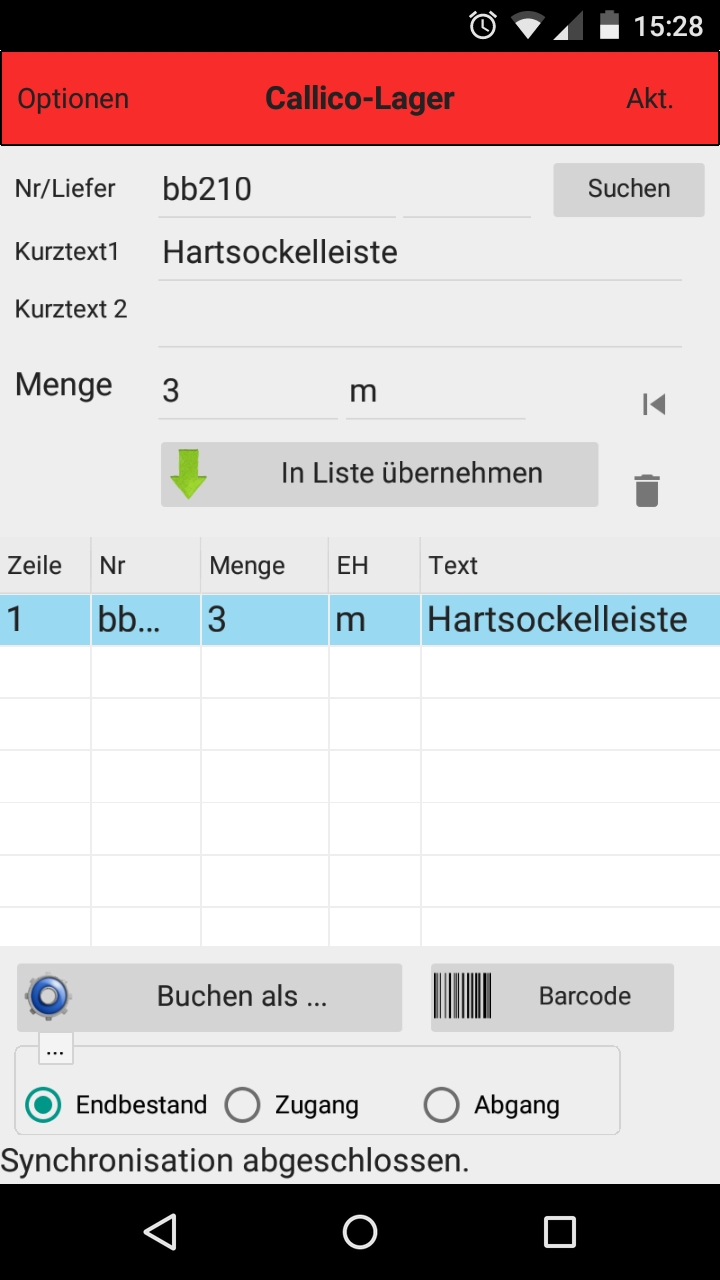Tap the Android back navigation icon
The height and width of the screenshot is (1280, 720).
[x=160, y=1232]
